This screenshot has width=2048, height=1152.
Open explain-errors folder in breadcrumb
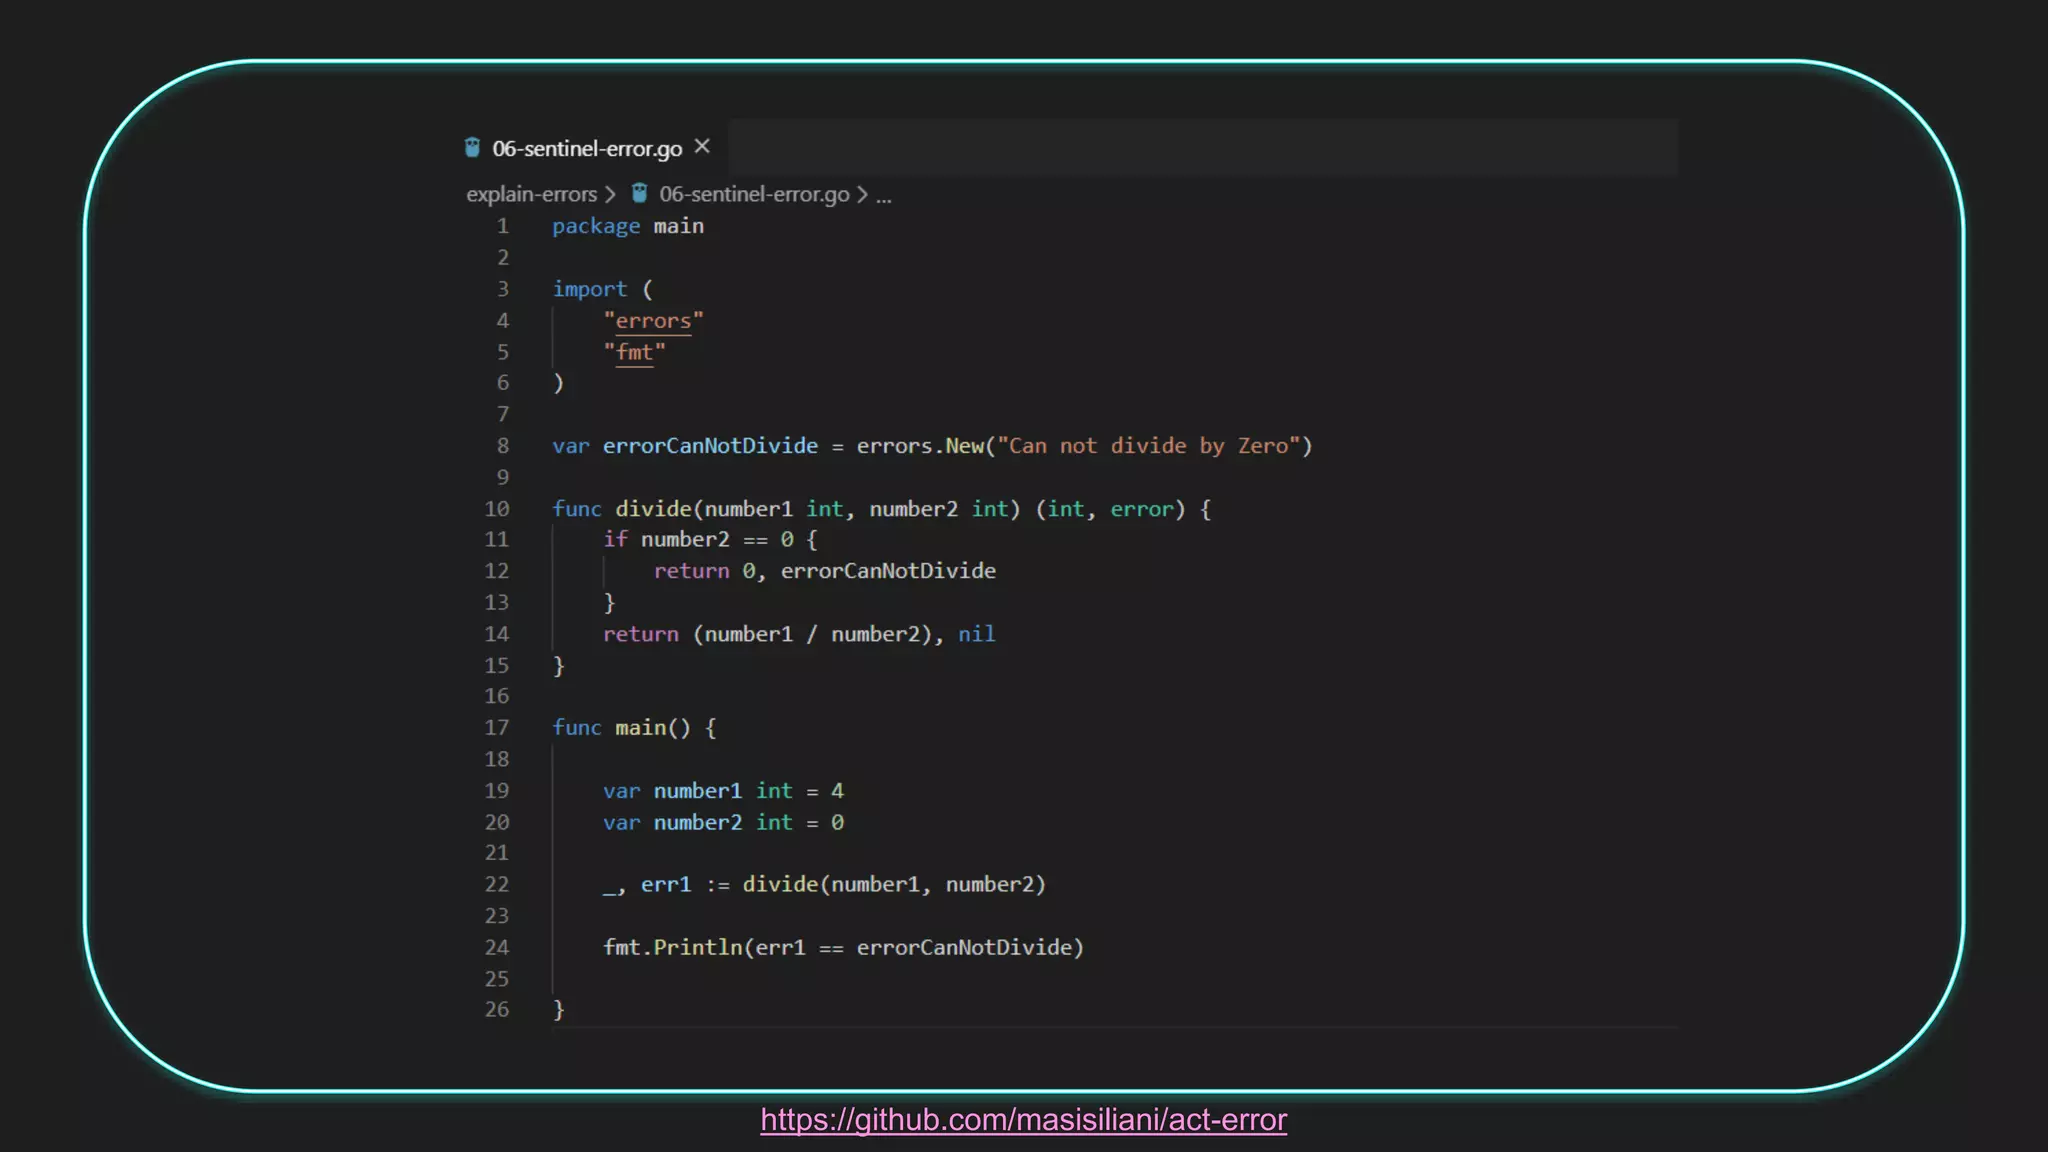point(531,194)
